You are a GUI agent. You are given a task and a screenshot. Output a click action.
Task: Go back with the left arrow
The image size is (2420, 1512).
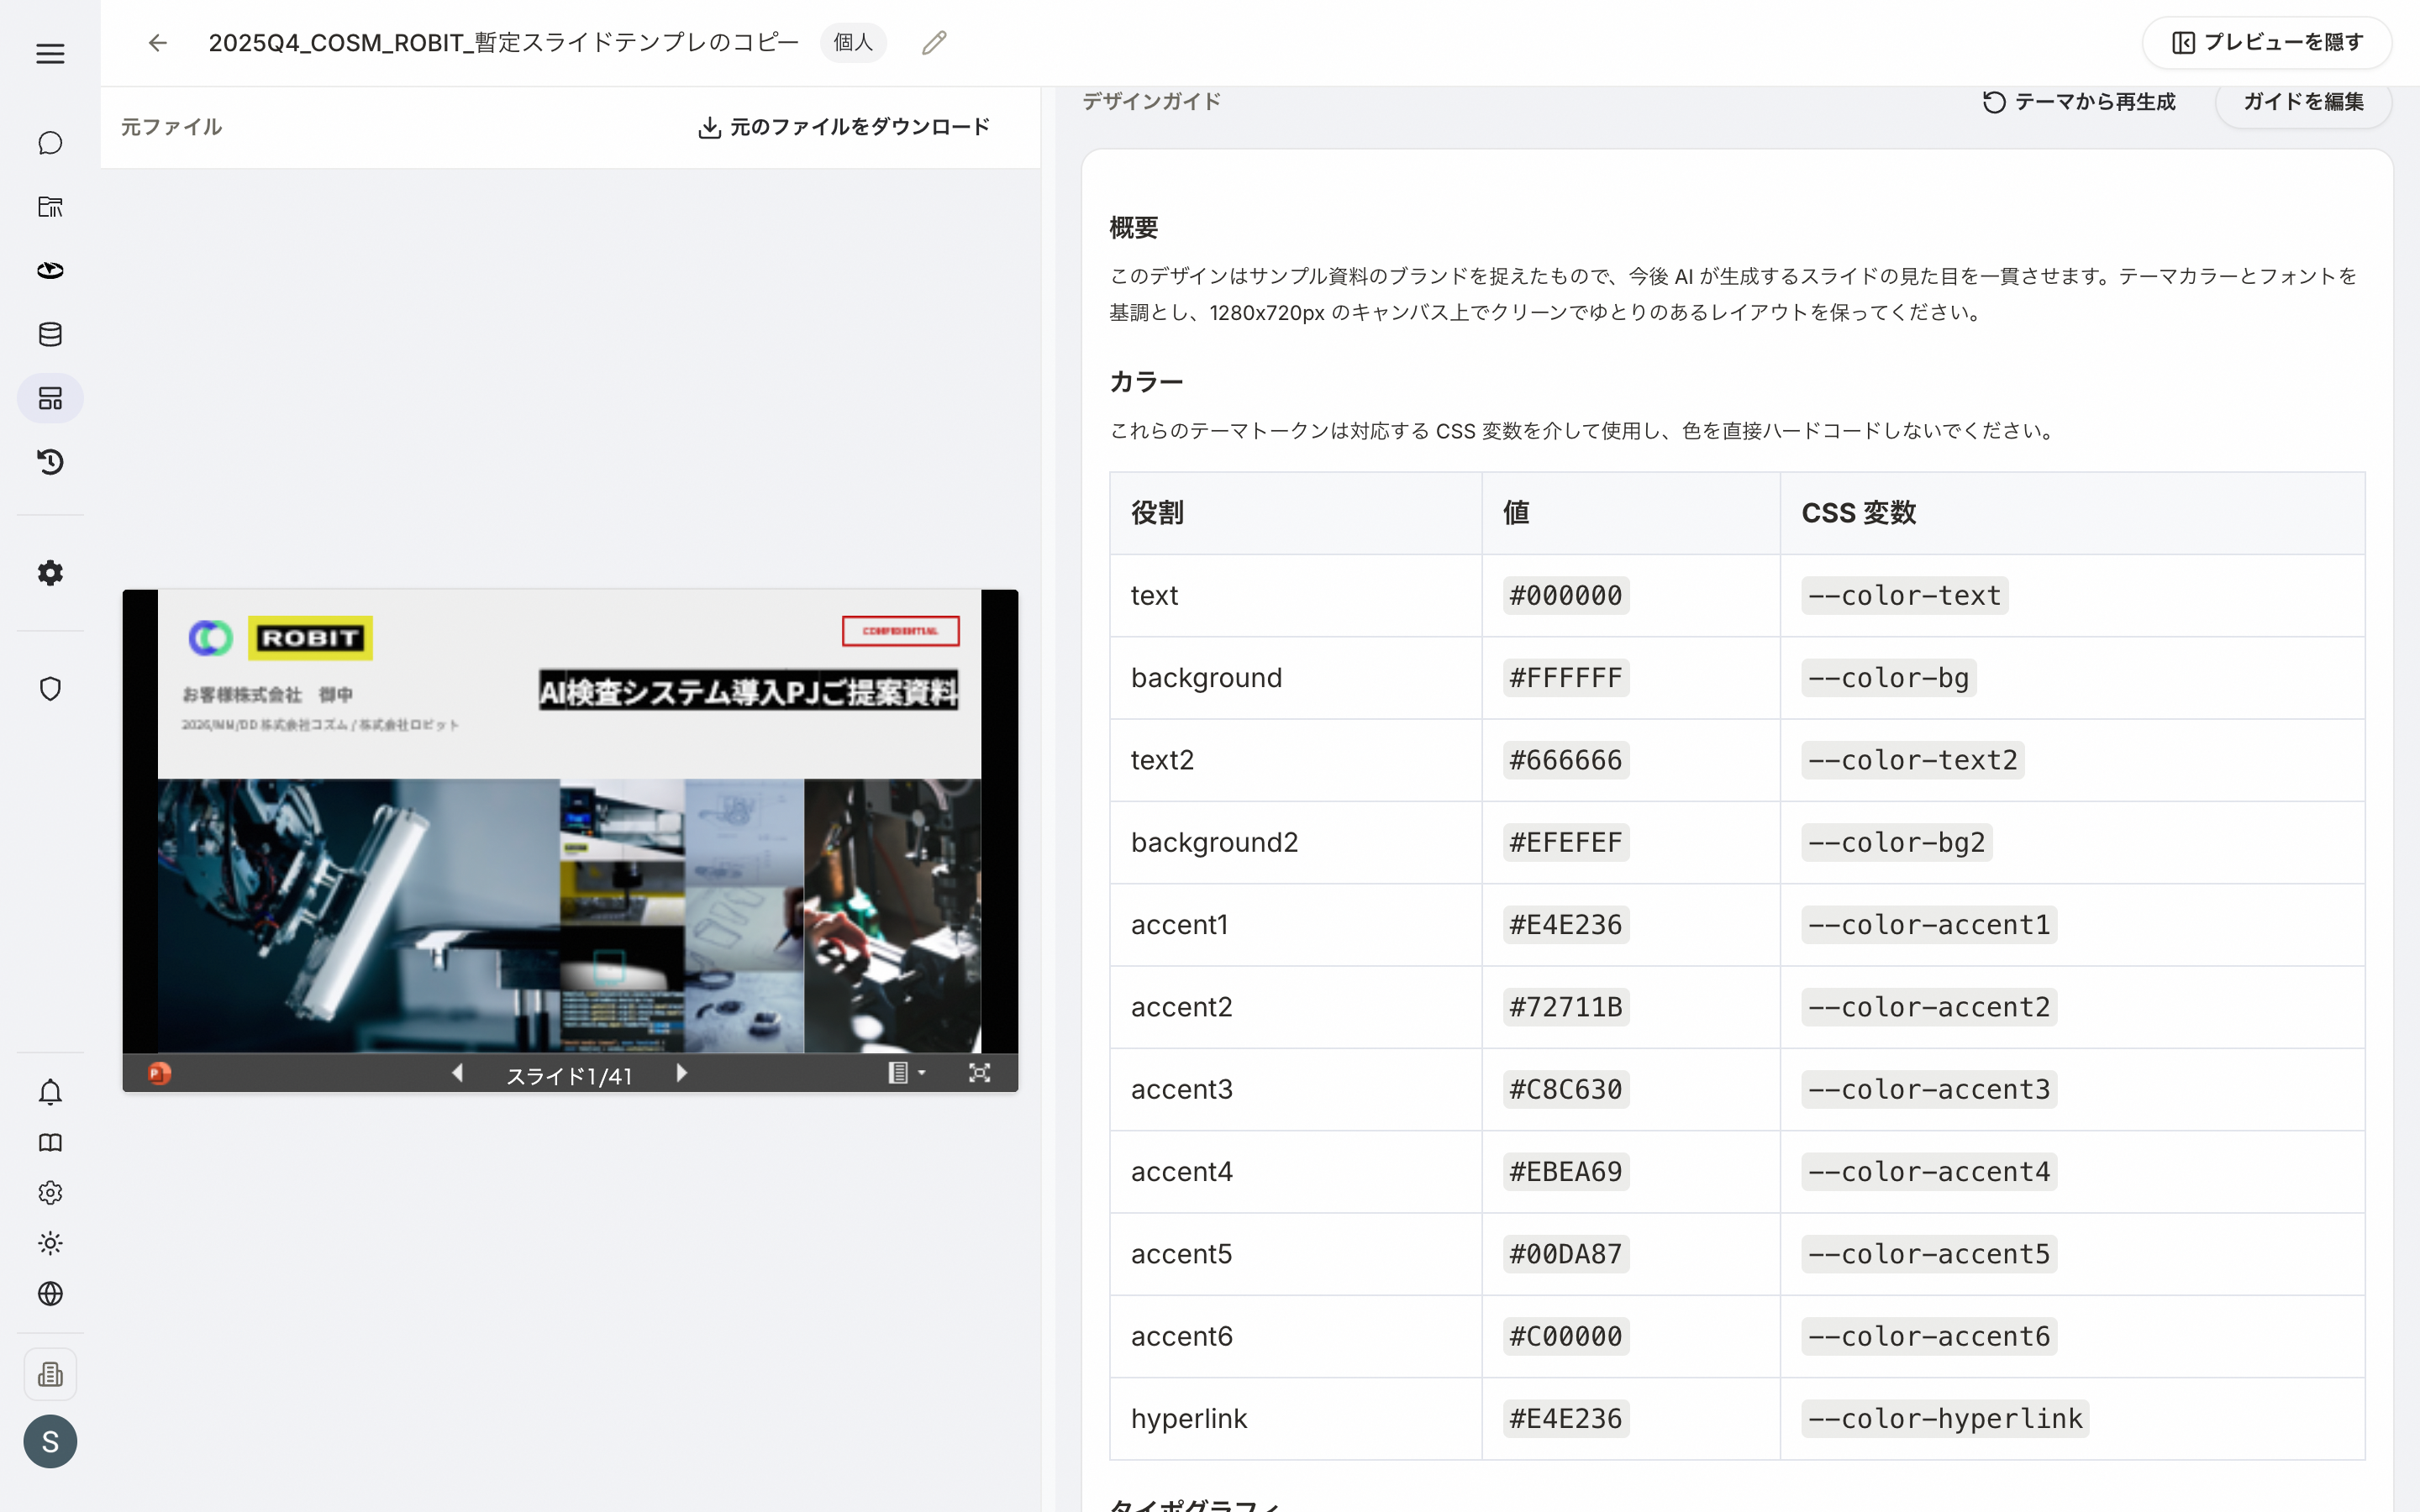coord(158,43)
